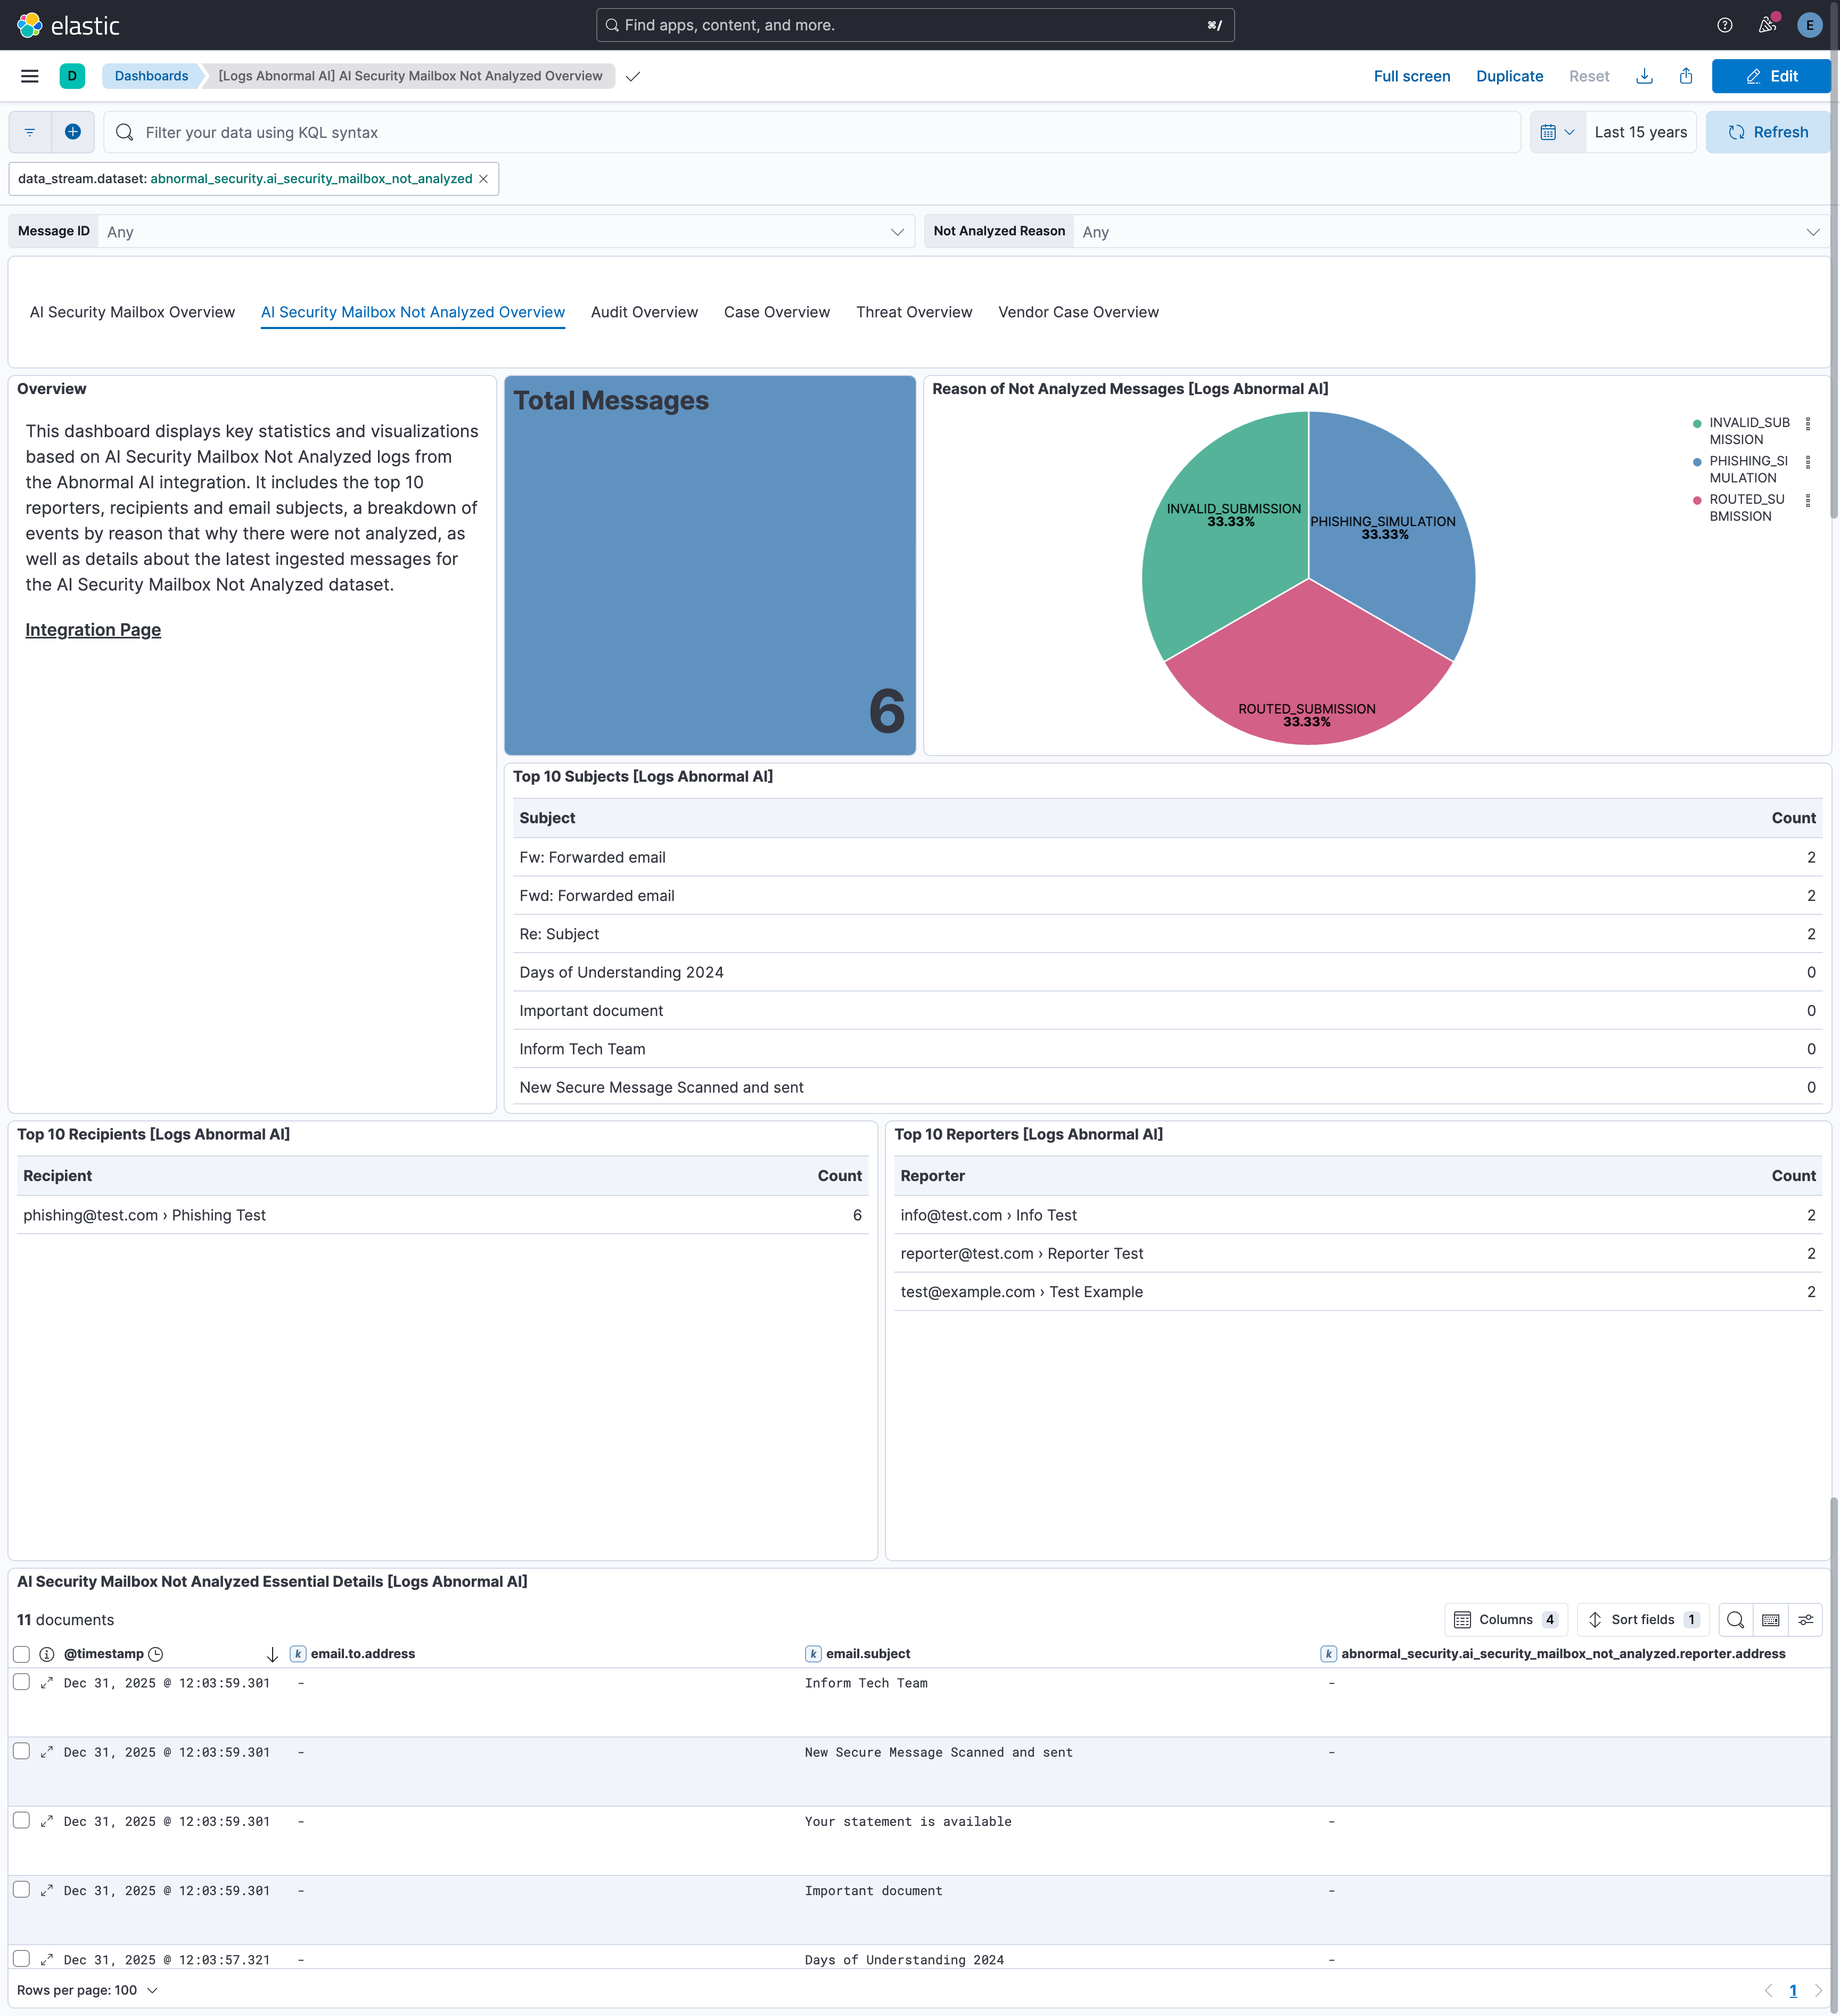1840x2016 pixels.
Task: Click the share icon in the top toolbar
Action: click(x=1686, y=76)
